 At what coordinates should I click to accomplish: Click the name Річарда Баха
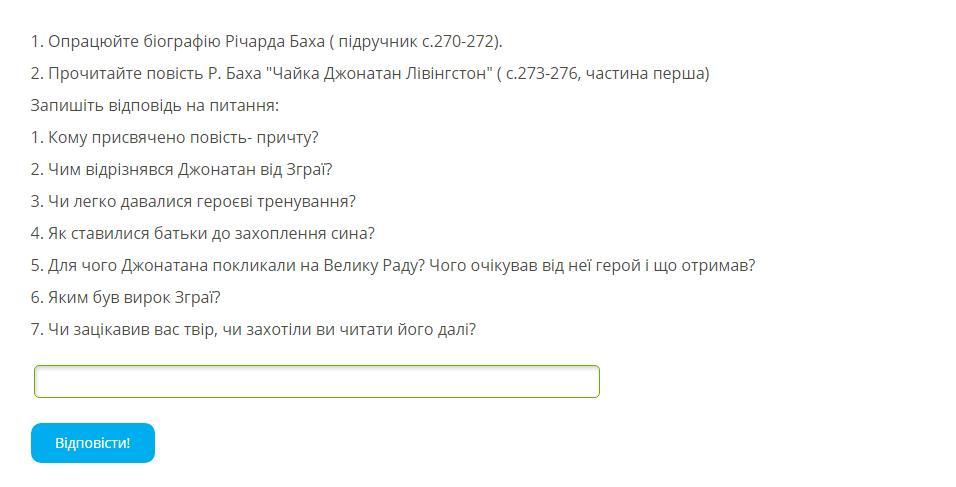[277, 42]
